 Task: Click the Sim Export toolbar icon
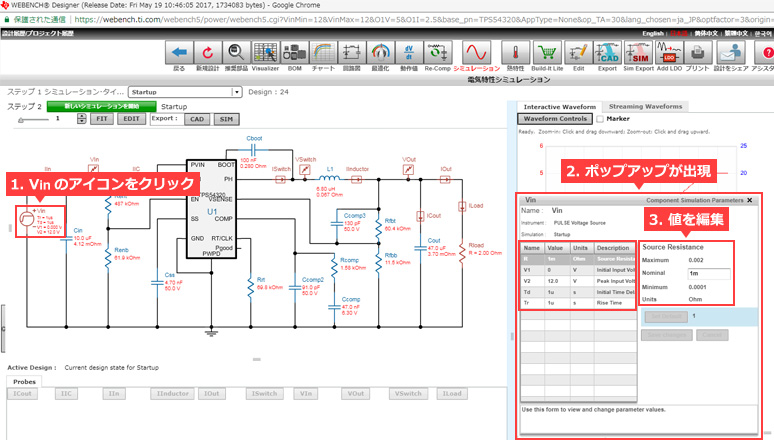[x=638, y=52]
